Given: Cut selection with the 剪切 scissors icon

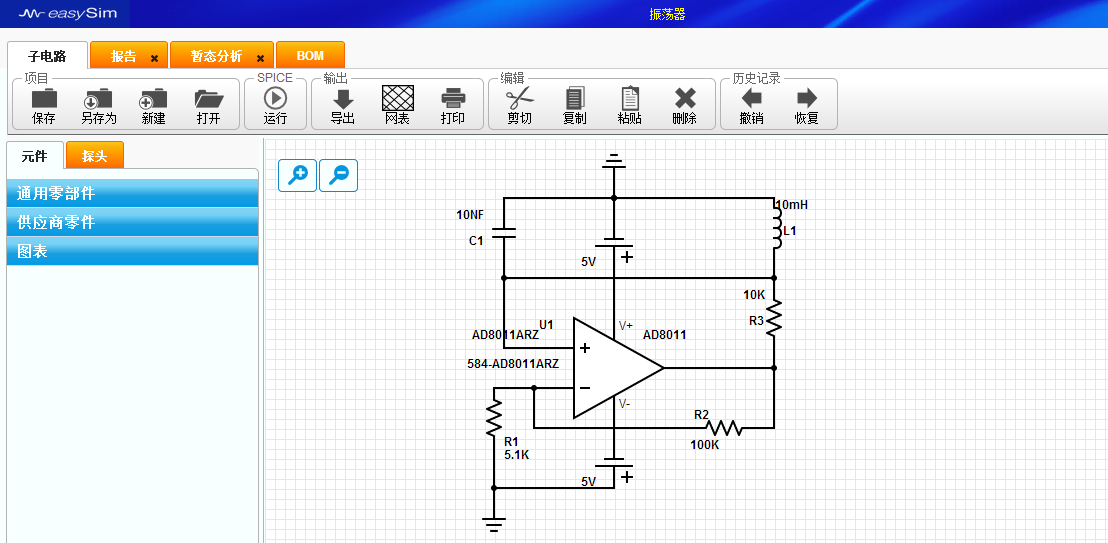Looking at the screenshot, I should 519,98.
